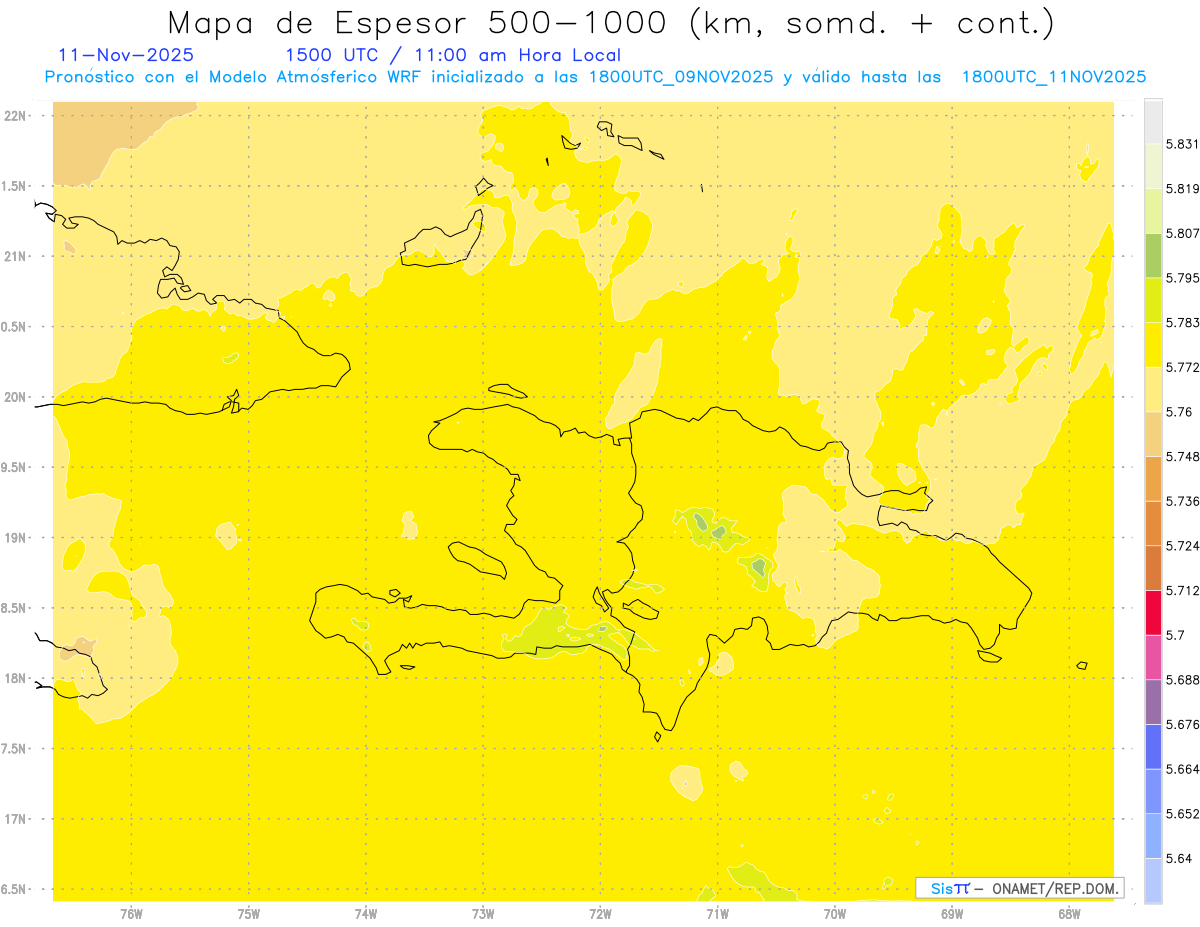Click the date label "11-Nov-2025"

(x=127, y=55)
